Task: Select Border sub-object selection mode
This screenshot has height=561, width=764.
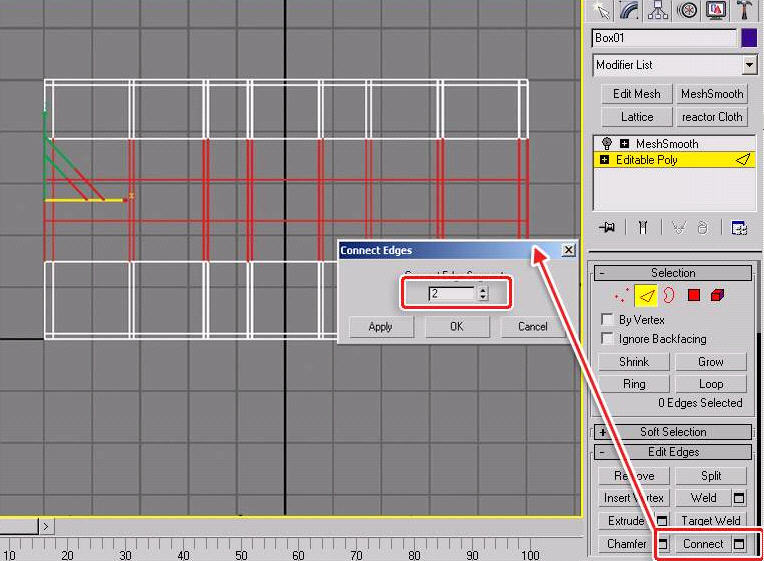Action: (x=668, y=295)
